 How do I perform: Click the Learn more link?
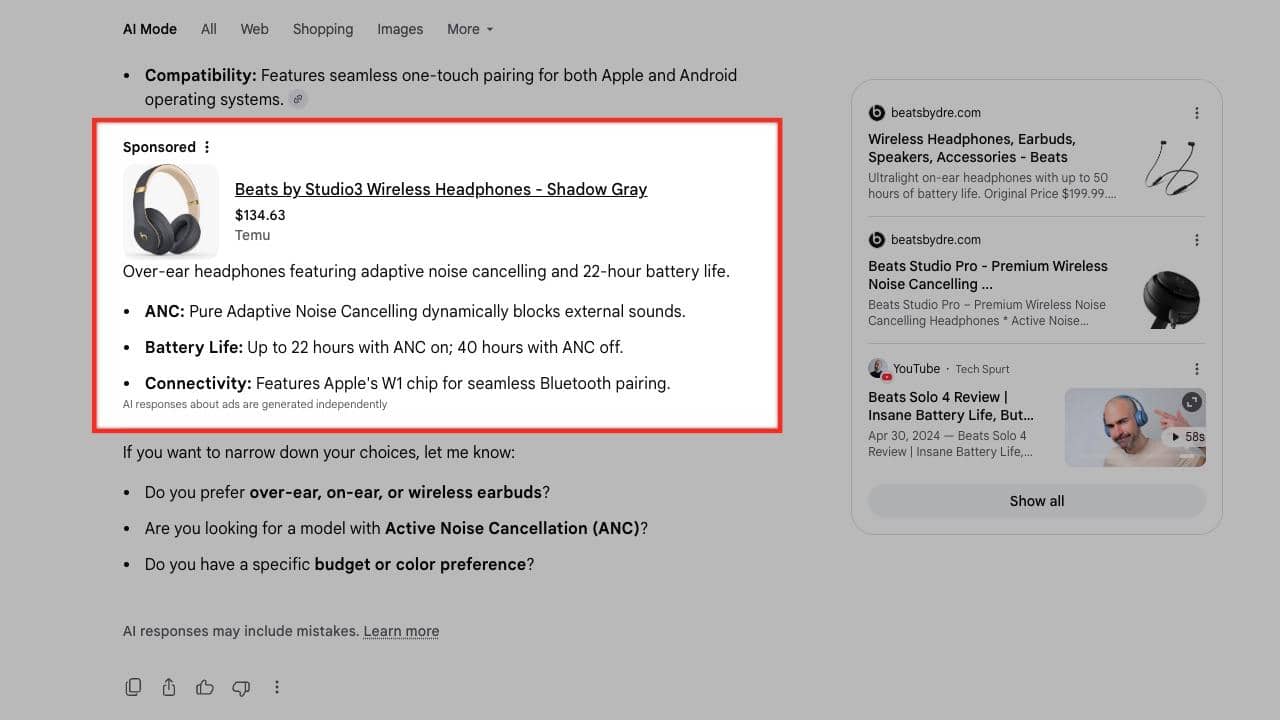click(401, 631)
